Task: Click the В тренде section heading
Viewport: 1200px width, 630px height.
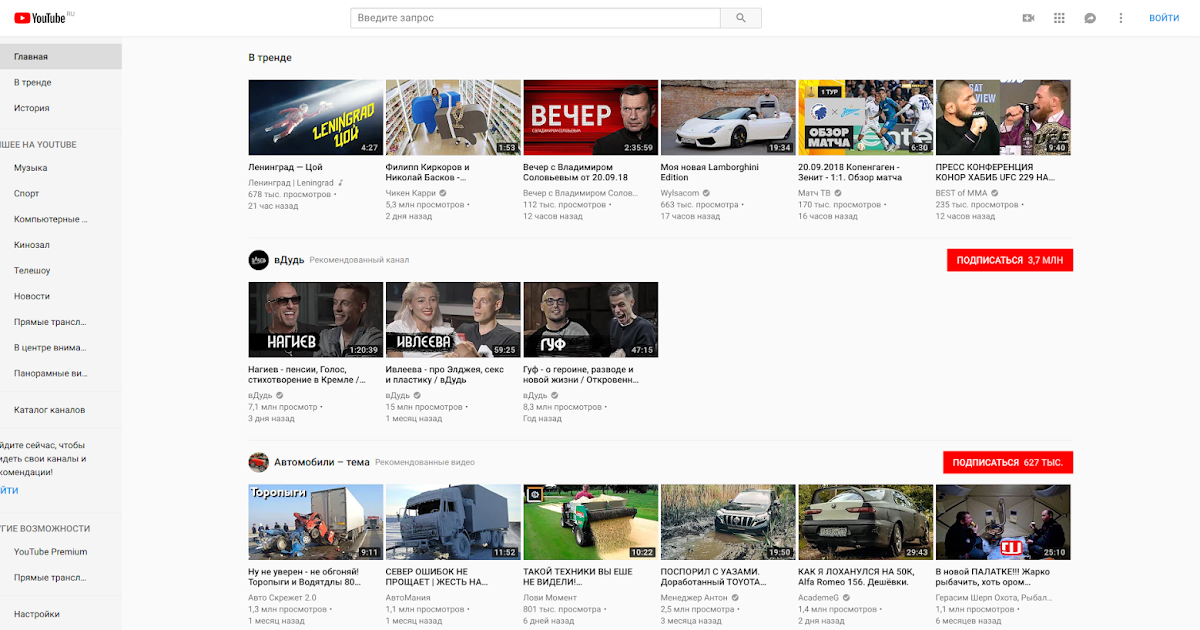Action: pyautogui.click(x=270, y=58)
